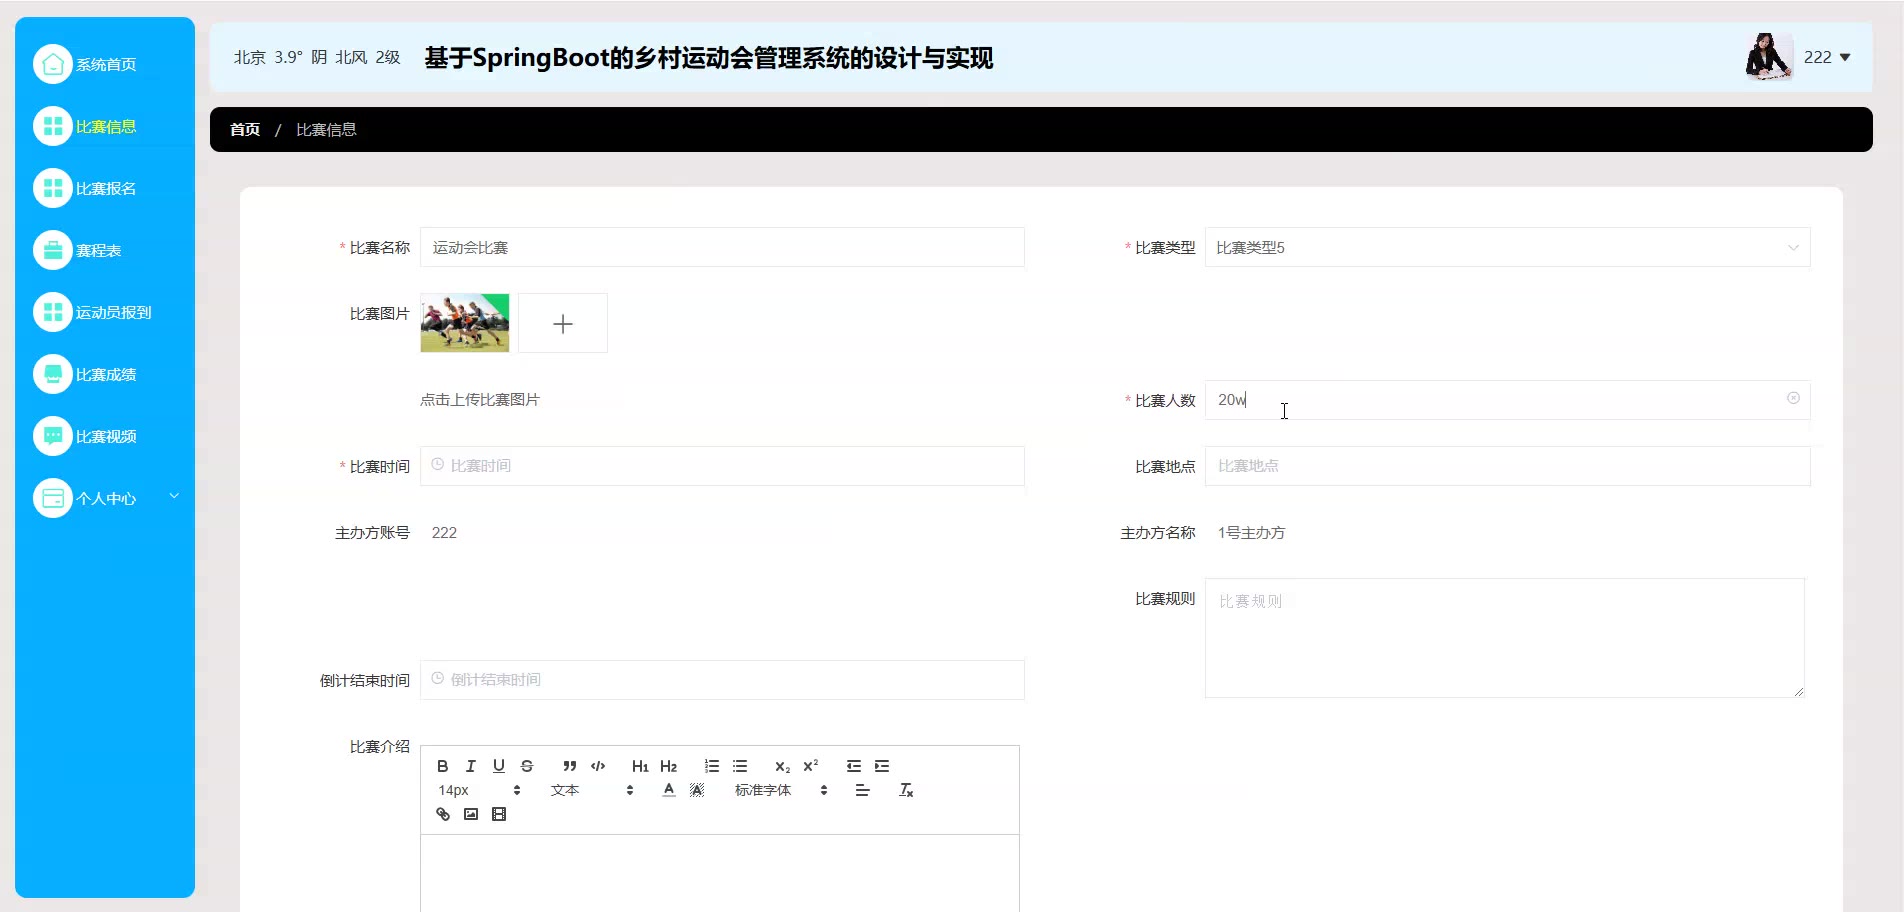This screenshot has height=912, width=1904.
Task: Toggle underline formatting in the editor
Action: pyautogui.click(x=498, y=766)
